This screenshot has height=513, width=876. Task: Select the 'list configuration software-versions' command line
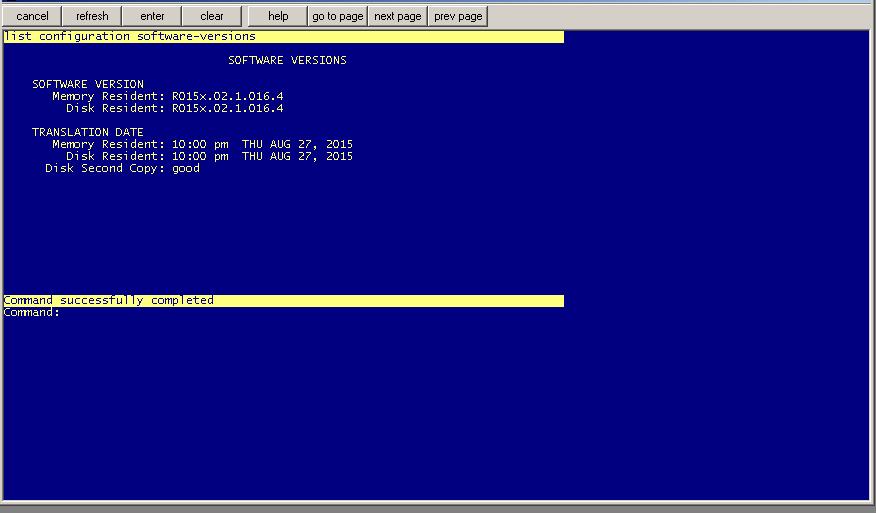(x=283, y=36)
